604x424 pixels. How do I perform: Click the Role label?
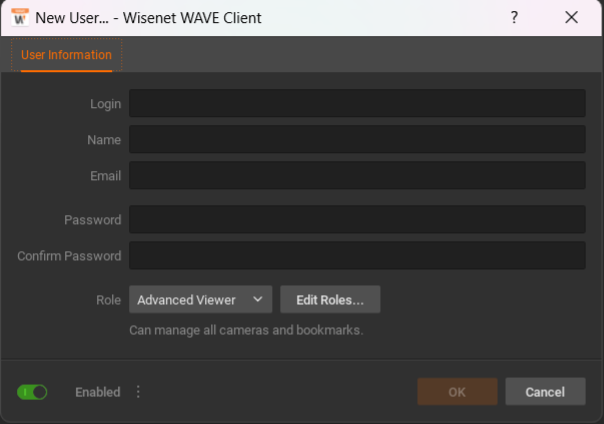[x=108, y=300]
